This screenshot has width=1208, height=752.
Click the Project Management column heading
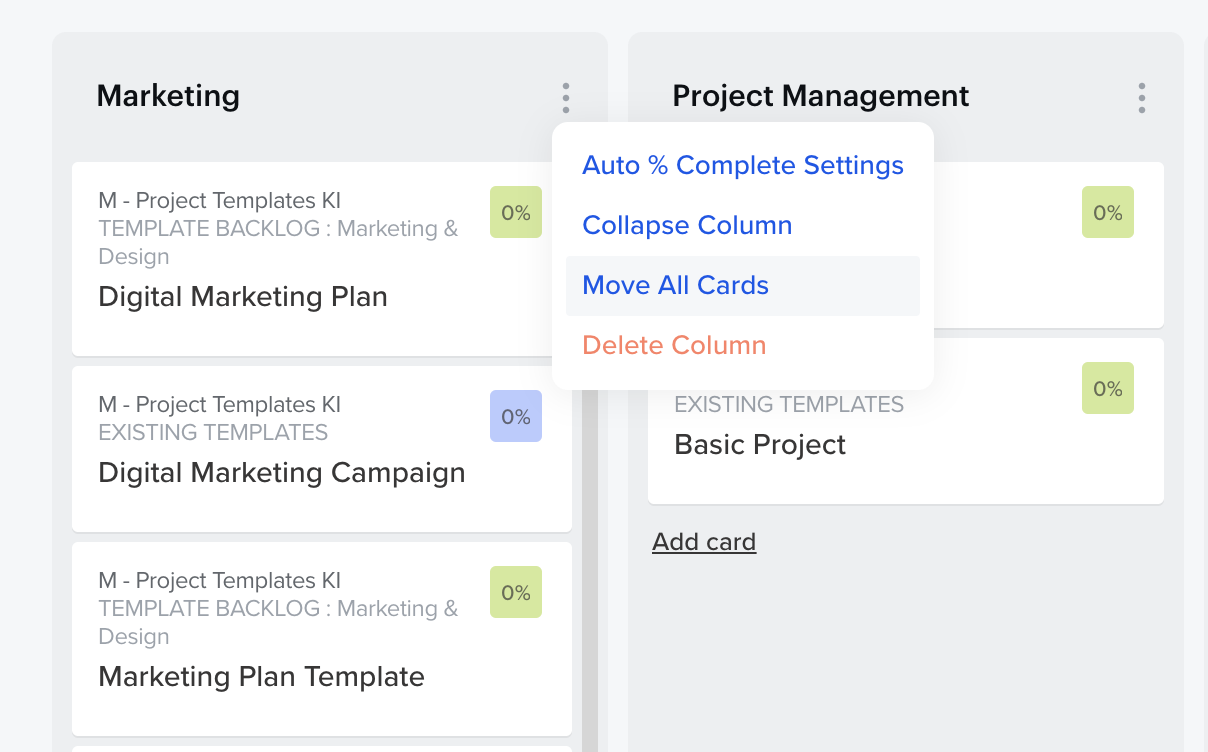tap(820, 96)
